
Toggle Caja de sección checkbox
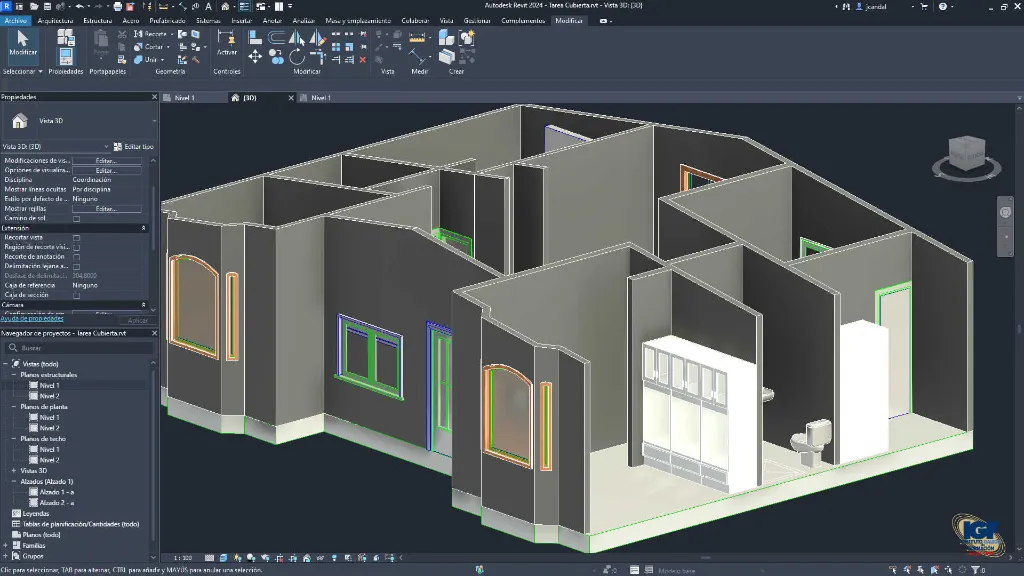76,295
